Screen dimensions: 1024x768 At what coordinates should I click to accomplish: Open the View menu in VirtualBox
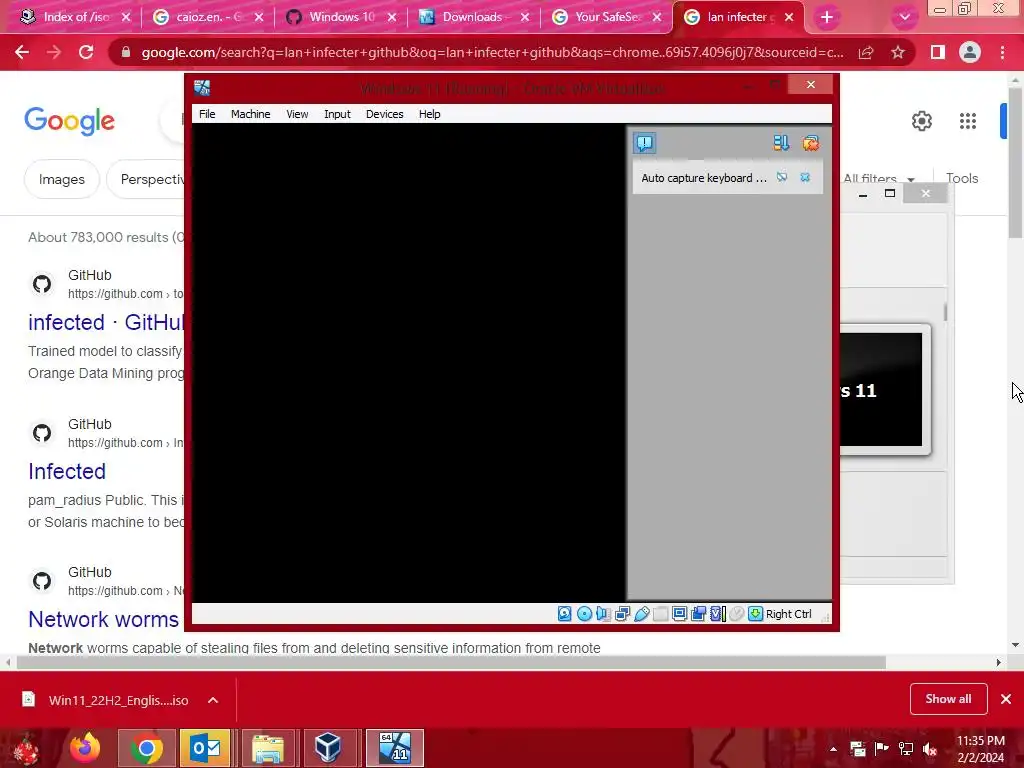297,114
